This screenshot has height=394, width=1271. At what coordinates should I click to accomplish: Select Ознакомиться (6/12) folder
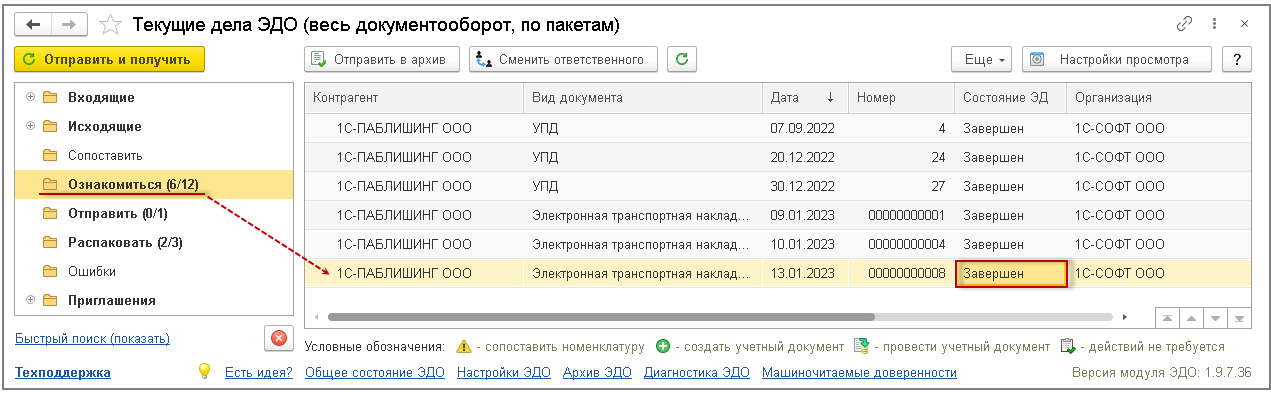click(133, 185)
